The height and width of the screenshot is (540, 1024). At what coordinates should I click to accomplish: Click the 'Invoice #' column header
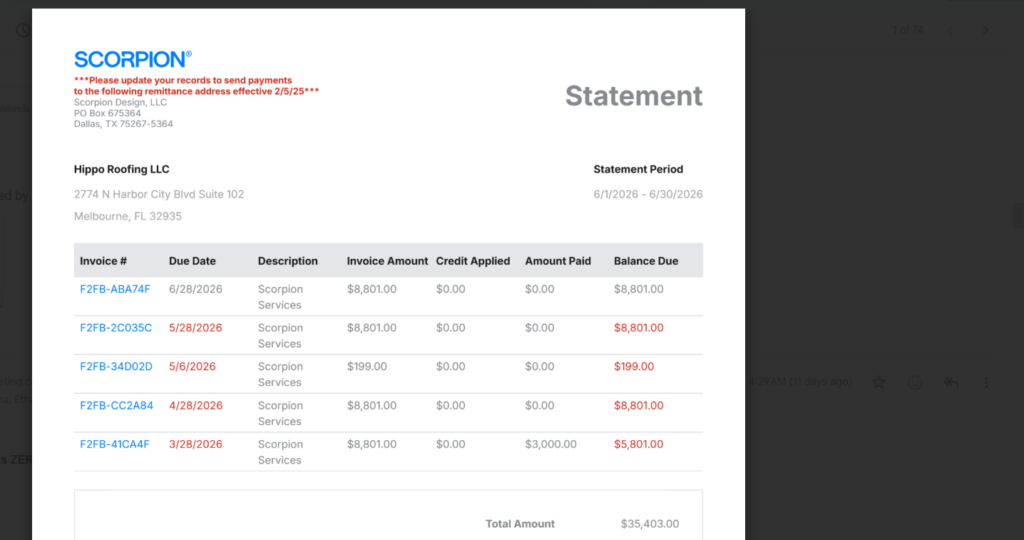coord(103,261)
